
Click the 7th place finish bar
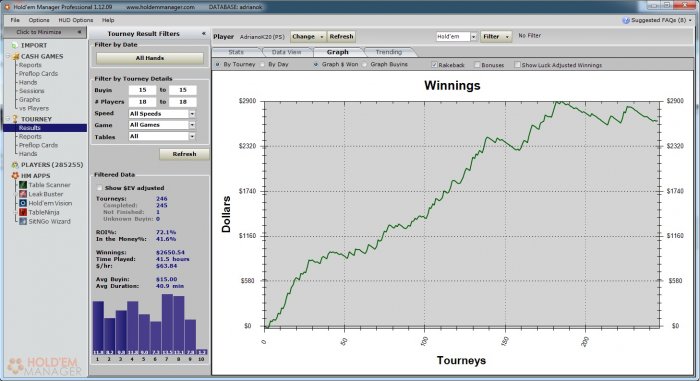167,324
